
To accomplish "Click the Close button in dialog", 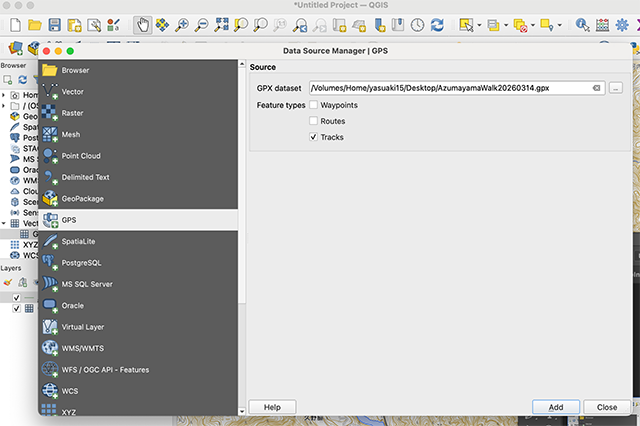I will 607,407.
